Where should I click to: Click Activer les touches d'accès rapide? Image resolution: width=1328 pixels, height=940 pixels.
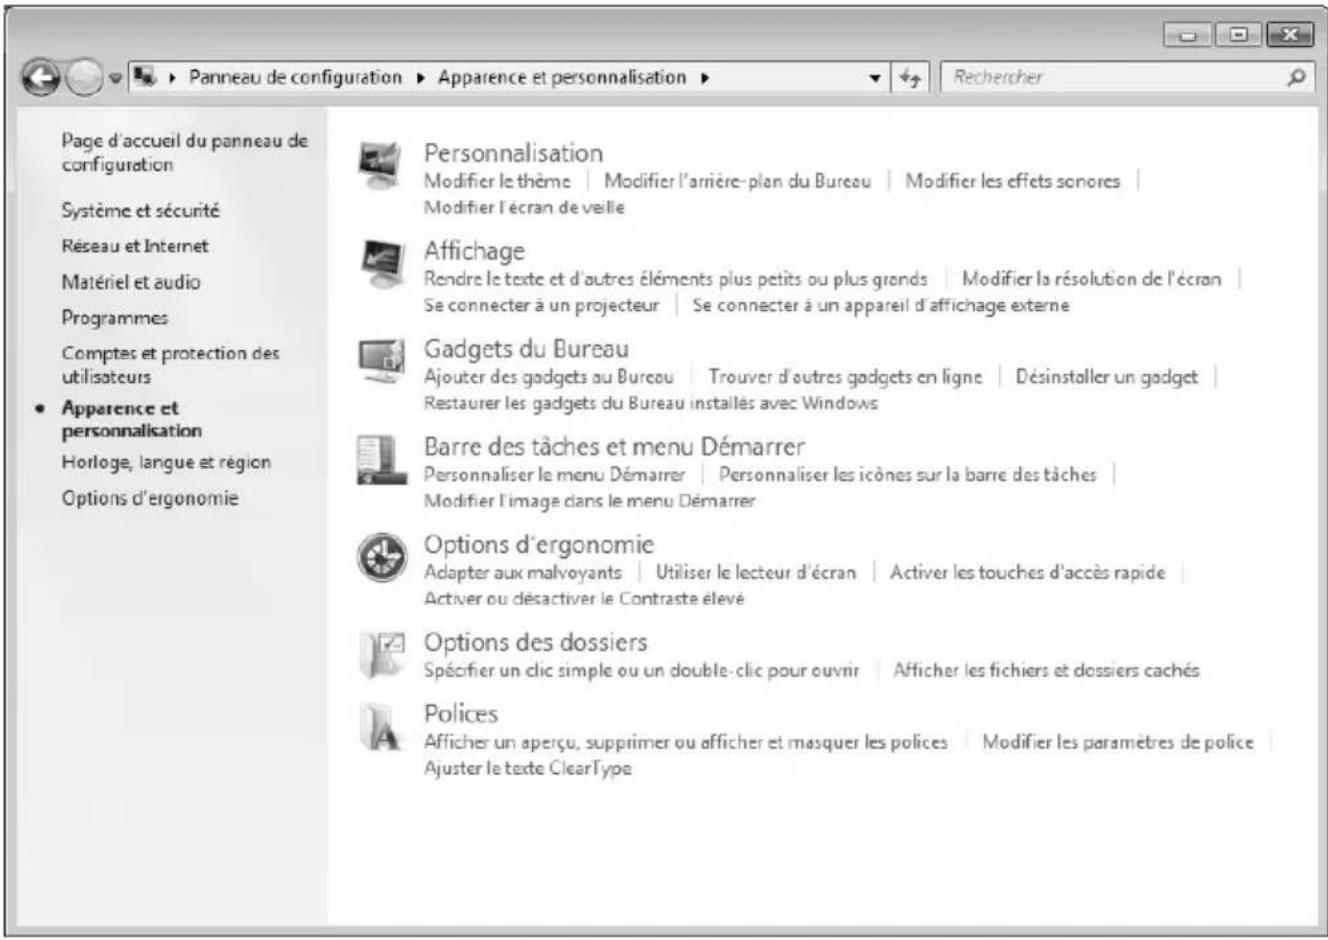[x=1027, y=573]
